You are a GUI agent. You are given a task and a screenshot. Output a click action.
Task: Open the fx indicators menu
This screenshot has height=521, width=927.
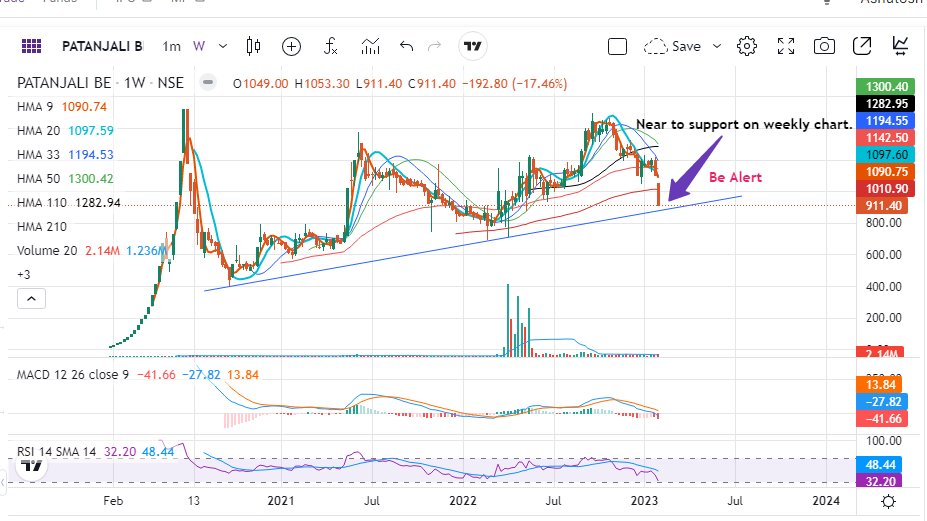pos(330,46)
